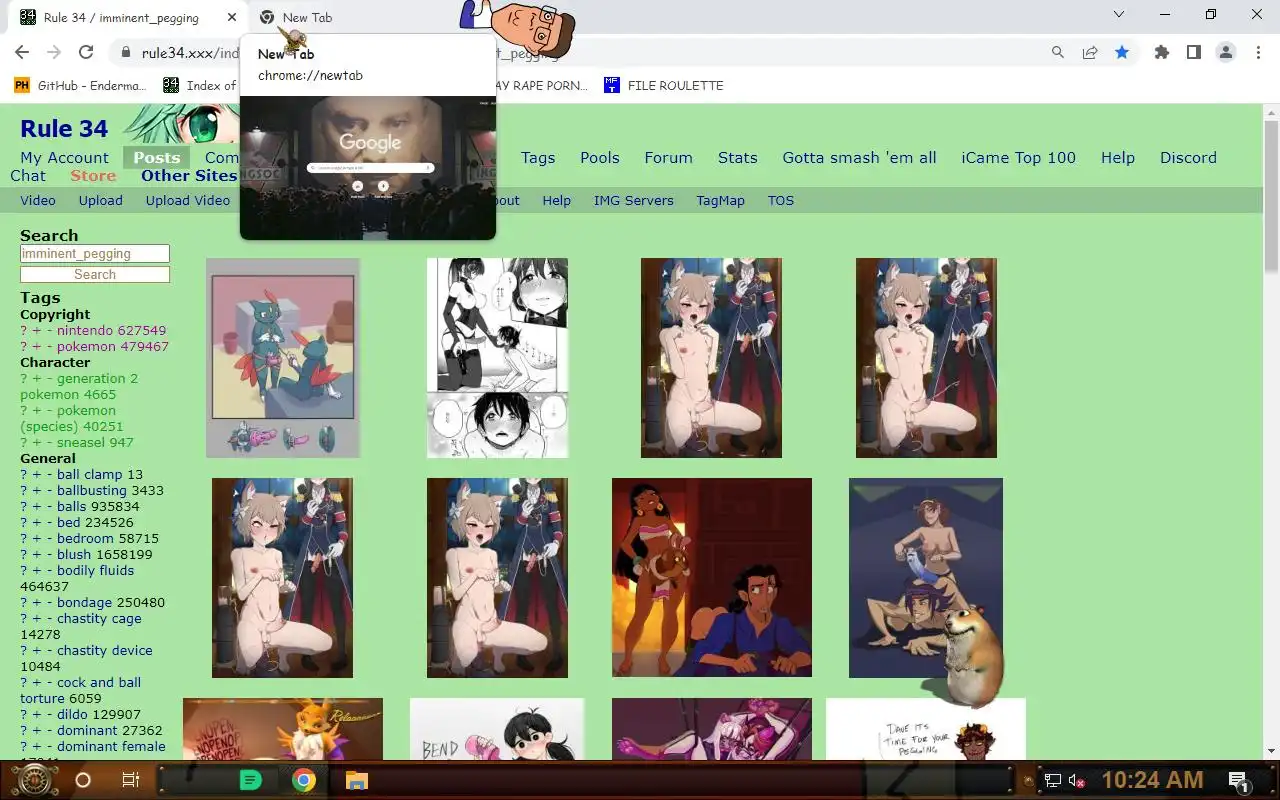
Task: Click the Upload submenu link
Action: click(x=101, y=200)
